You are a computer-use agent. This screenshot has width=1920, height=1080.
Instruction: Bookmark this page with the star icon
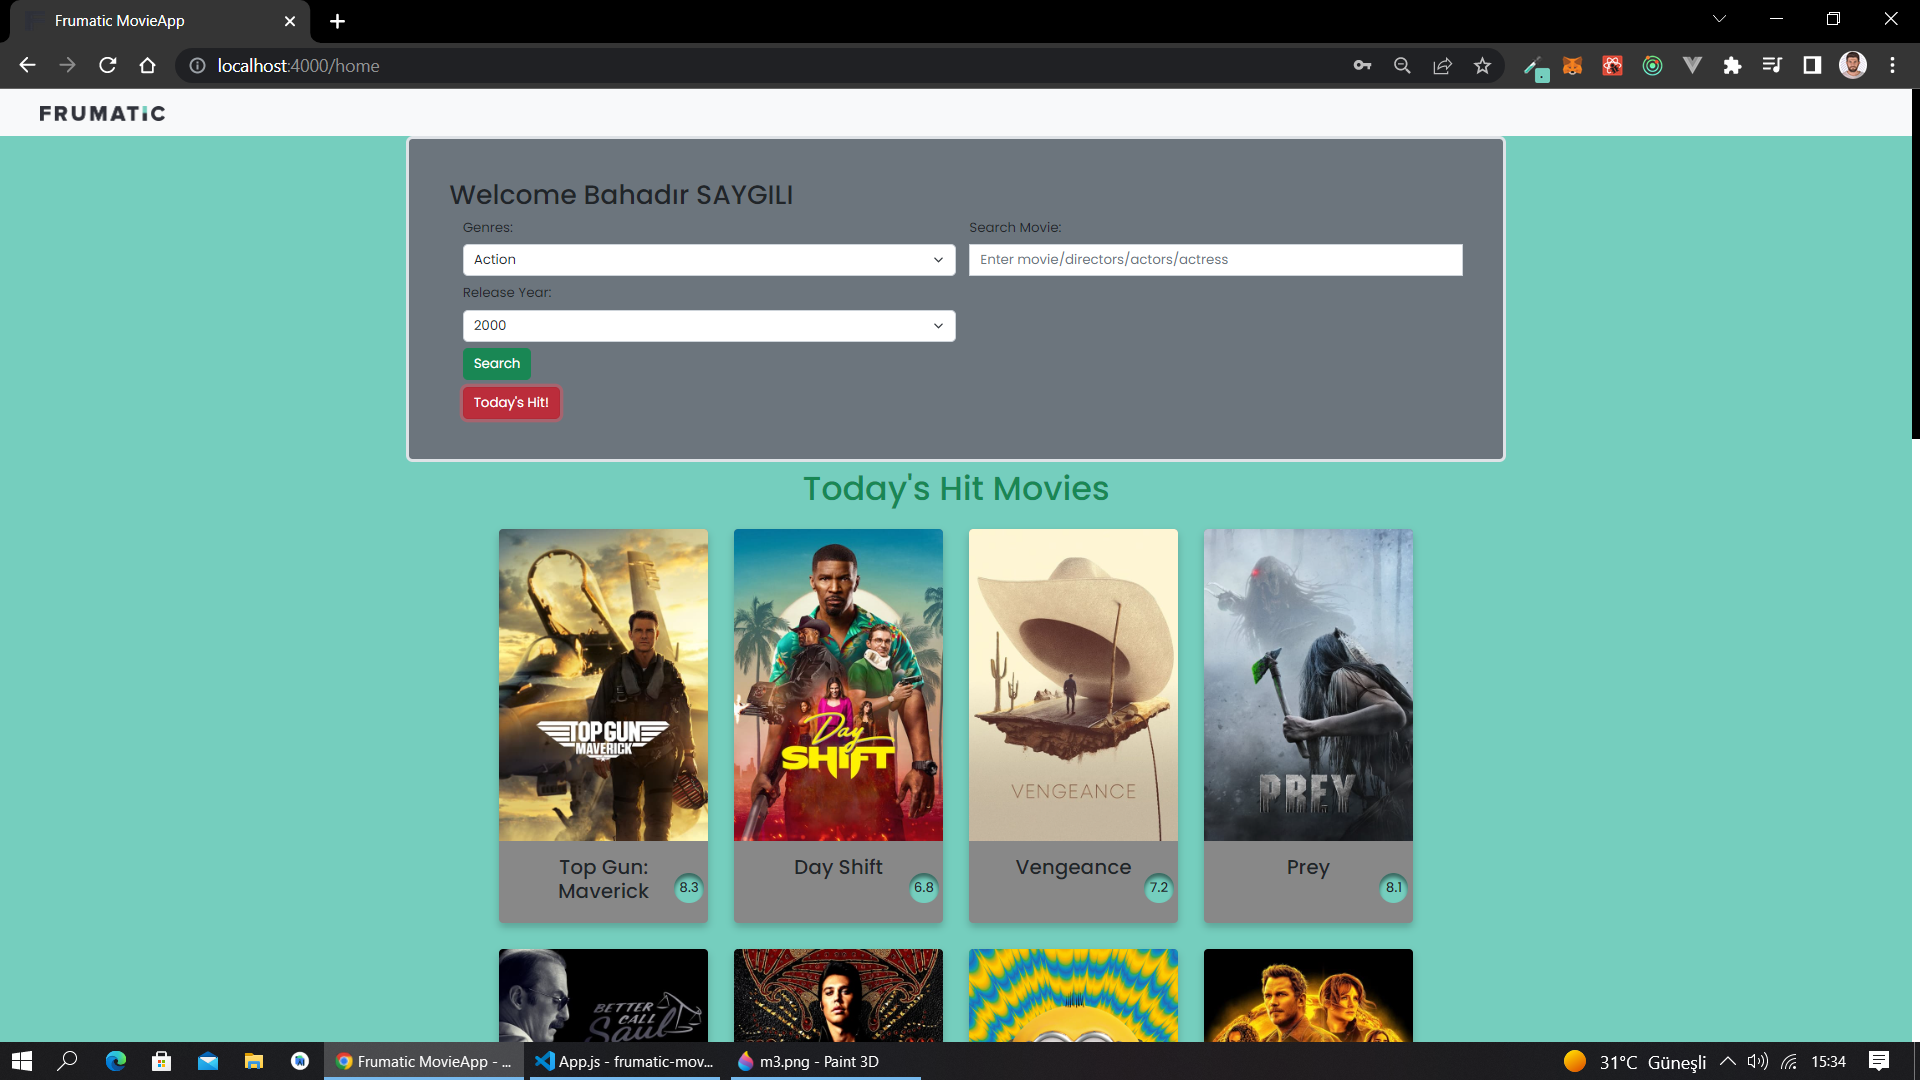click(1483, 65)
